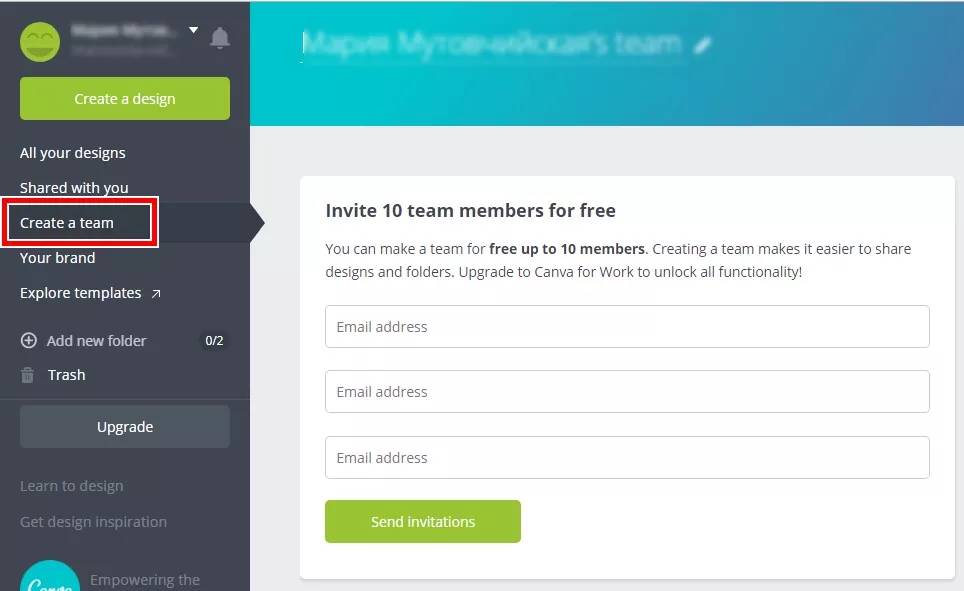Select Create a team menu item
The width and height of the screenshot is (964, 591).
(x=66, y=223)
